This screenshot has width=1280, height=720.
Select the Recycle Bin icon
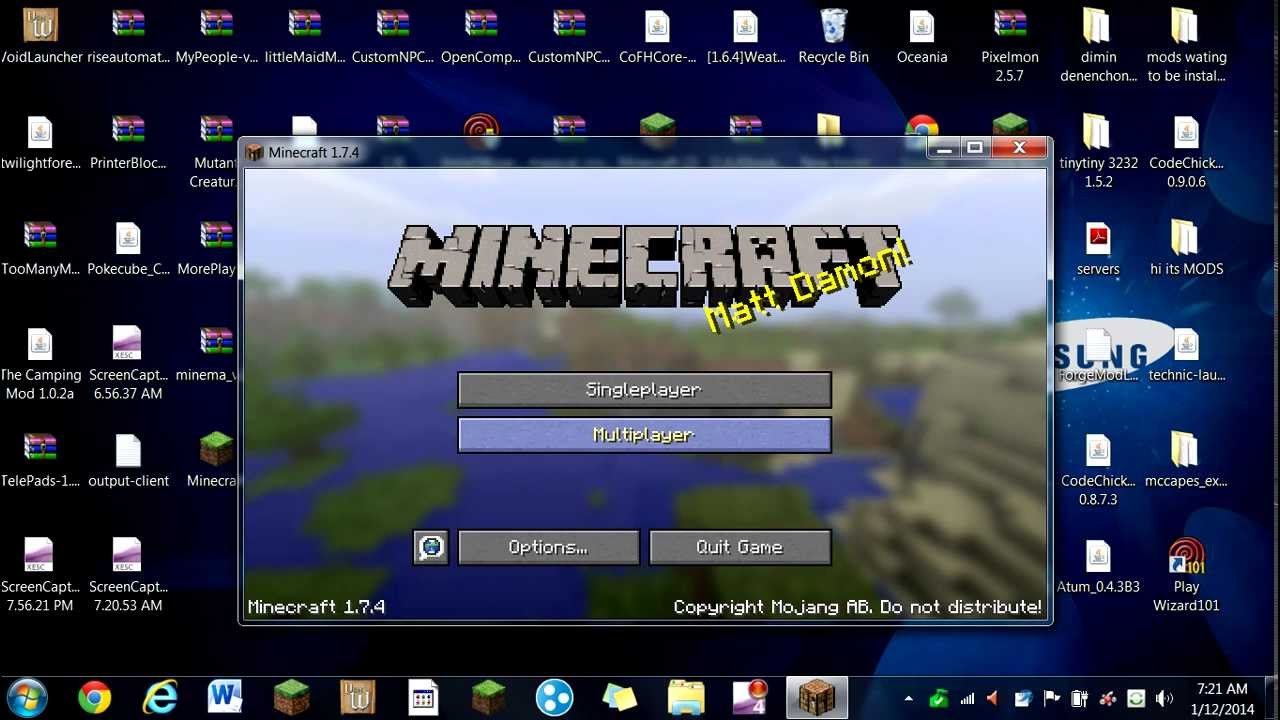pyautogui.click(x=833, y=37)
